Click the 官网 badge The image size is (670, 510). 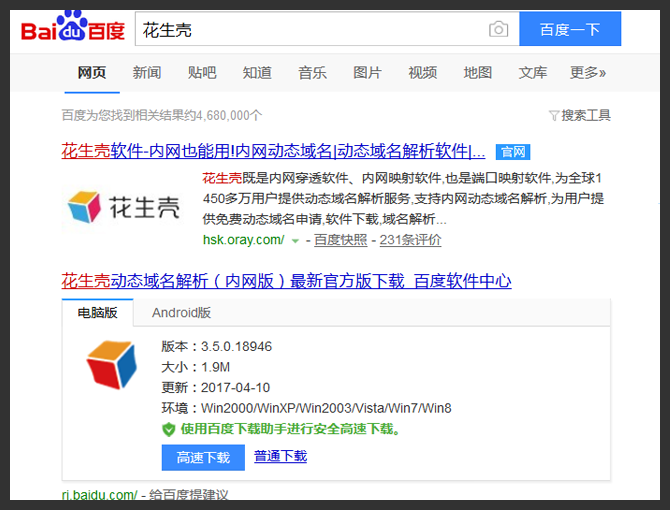pyautogui.click(x=513, y=152)
